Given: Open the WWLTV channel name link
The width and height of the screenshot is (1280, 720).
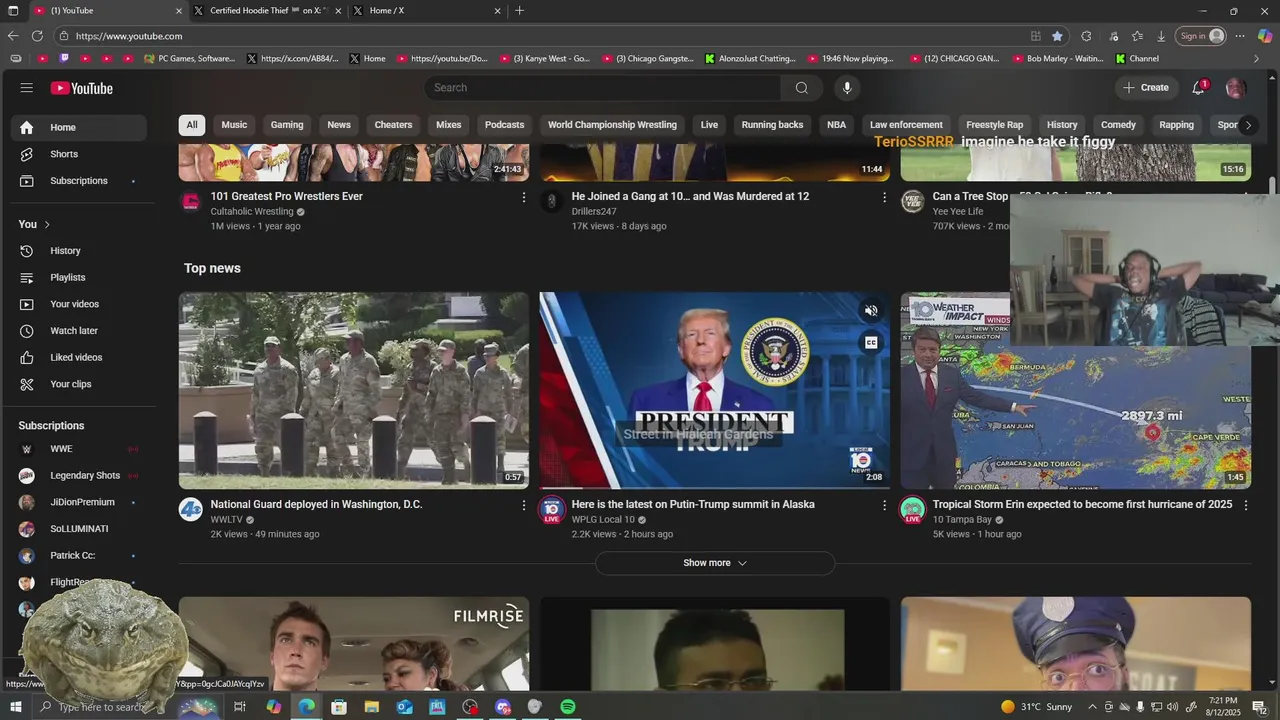Looking at the screenshot, I should [x=227, y=520].
